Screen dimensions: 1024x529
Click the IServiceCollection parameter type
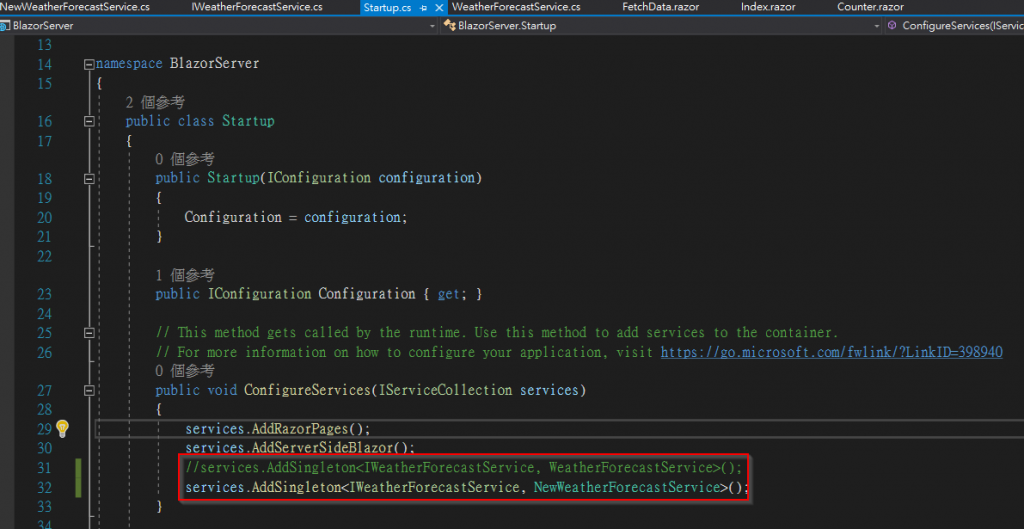[445, 391]
